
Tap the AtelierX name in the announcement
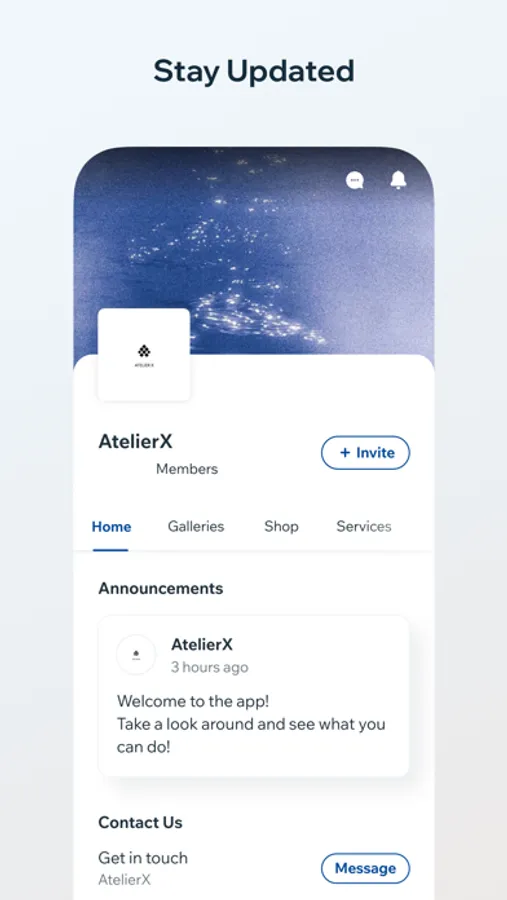[x=202, y=645]
